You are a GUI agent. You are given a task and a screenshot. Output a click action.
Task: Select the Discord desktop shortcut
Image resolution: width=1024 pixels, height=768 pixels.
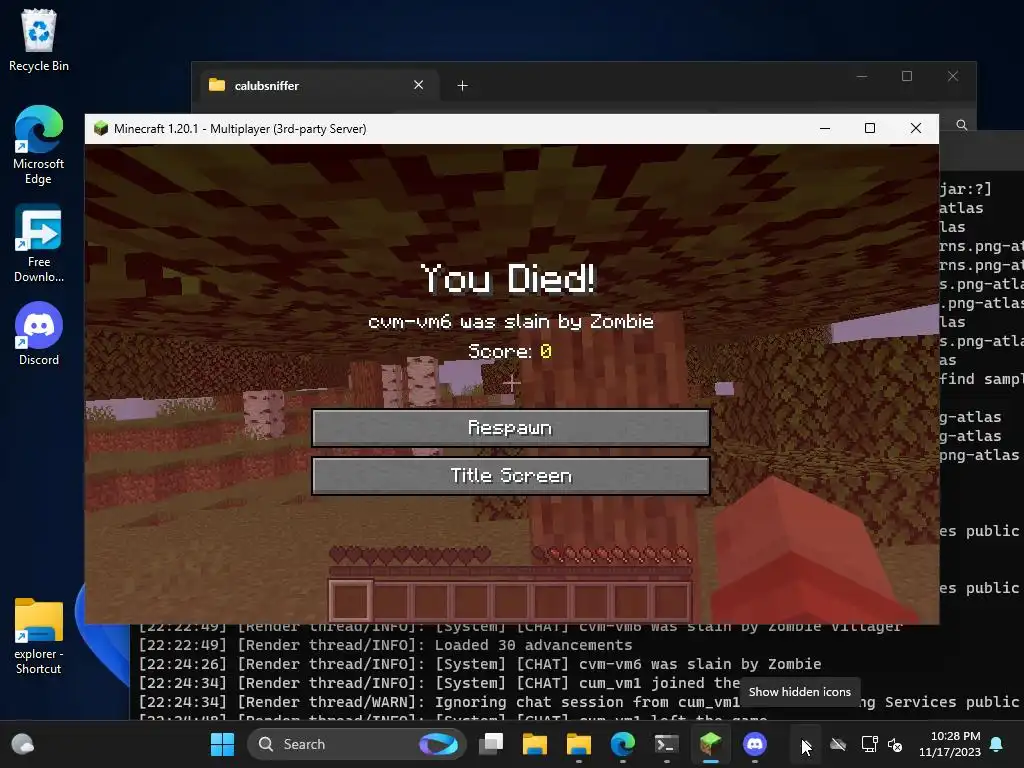pyautogui.click(x=39, y=334)
